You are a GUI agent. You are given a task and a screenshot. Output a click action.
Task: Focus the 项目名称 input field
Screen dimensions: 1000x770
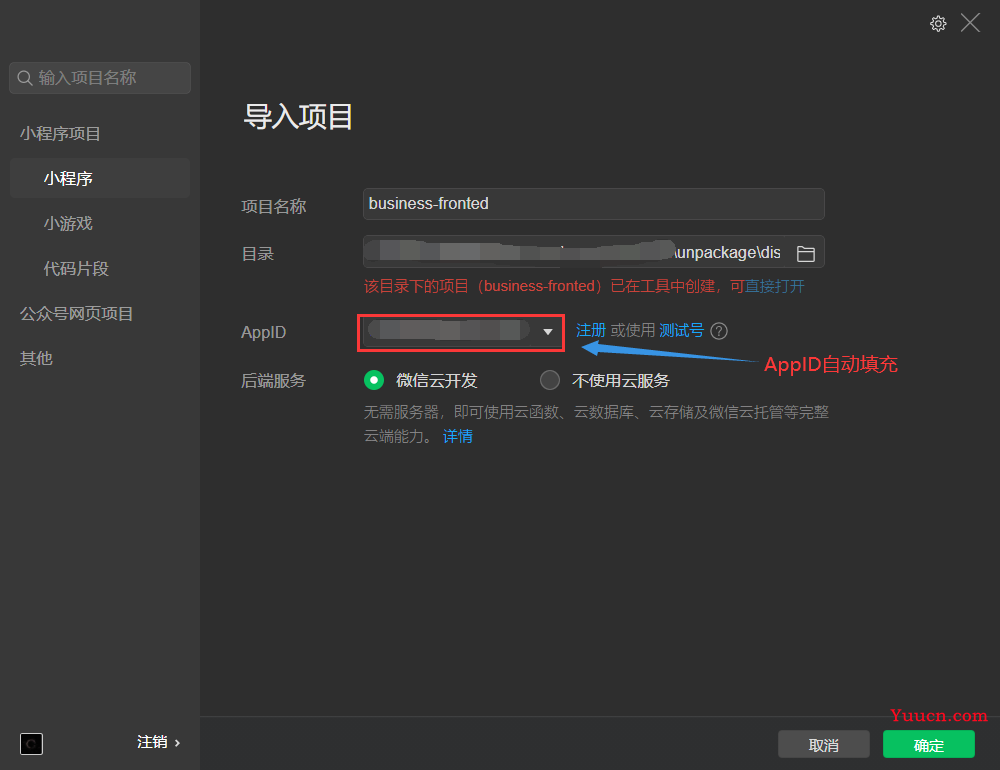click(594, 204)
